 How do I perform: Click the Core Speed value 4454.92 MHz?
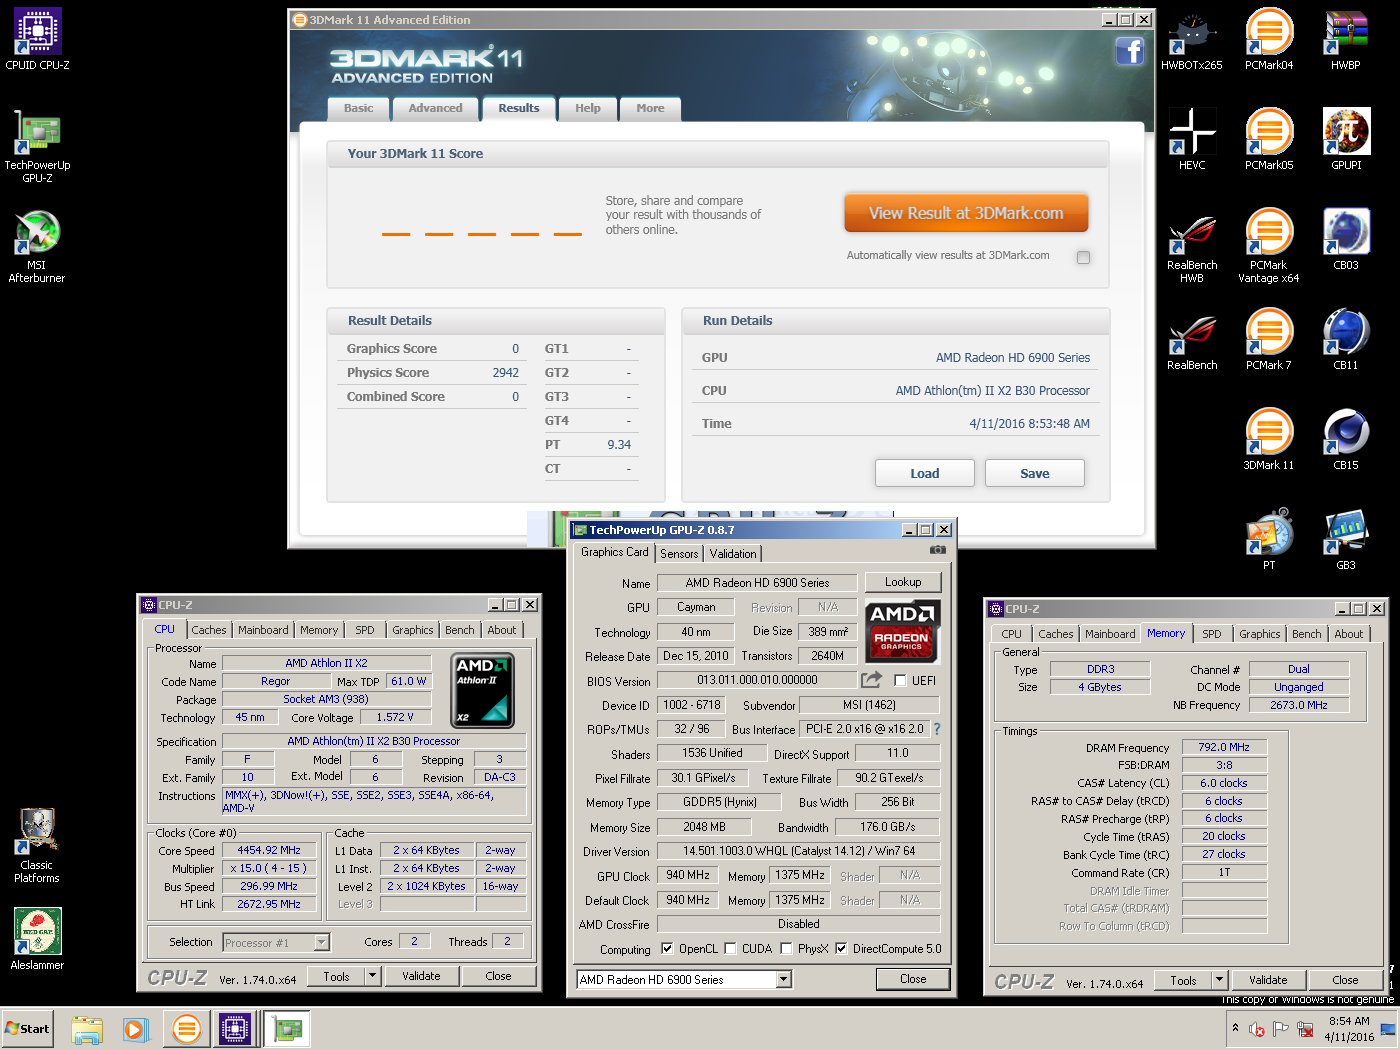click(269, 851)
